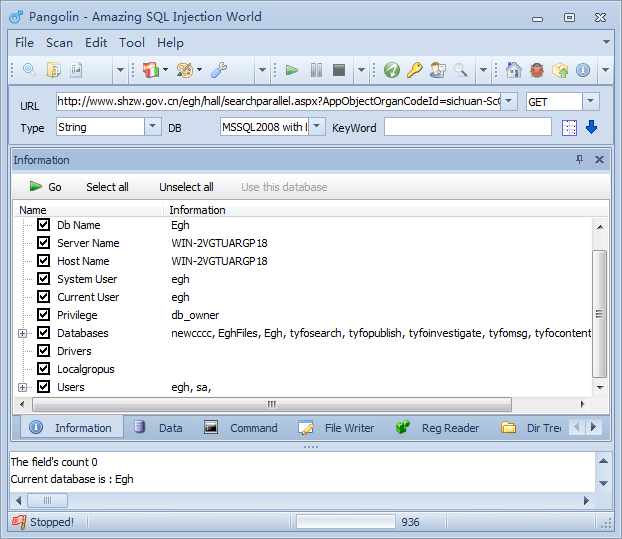Click the wrench settings toolbar icon
Screen dimensions: 622x539
[219, 70]
